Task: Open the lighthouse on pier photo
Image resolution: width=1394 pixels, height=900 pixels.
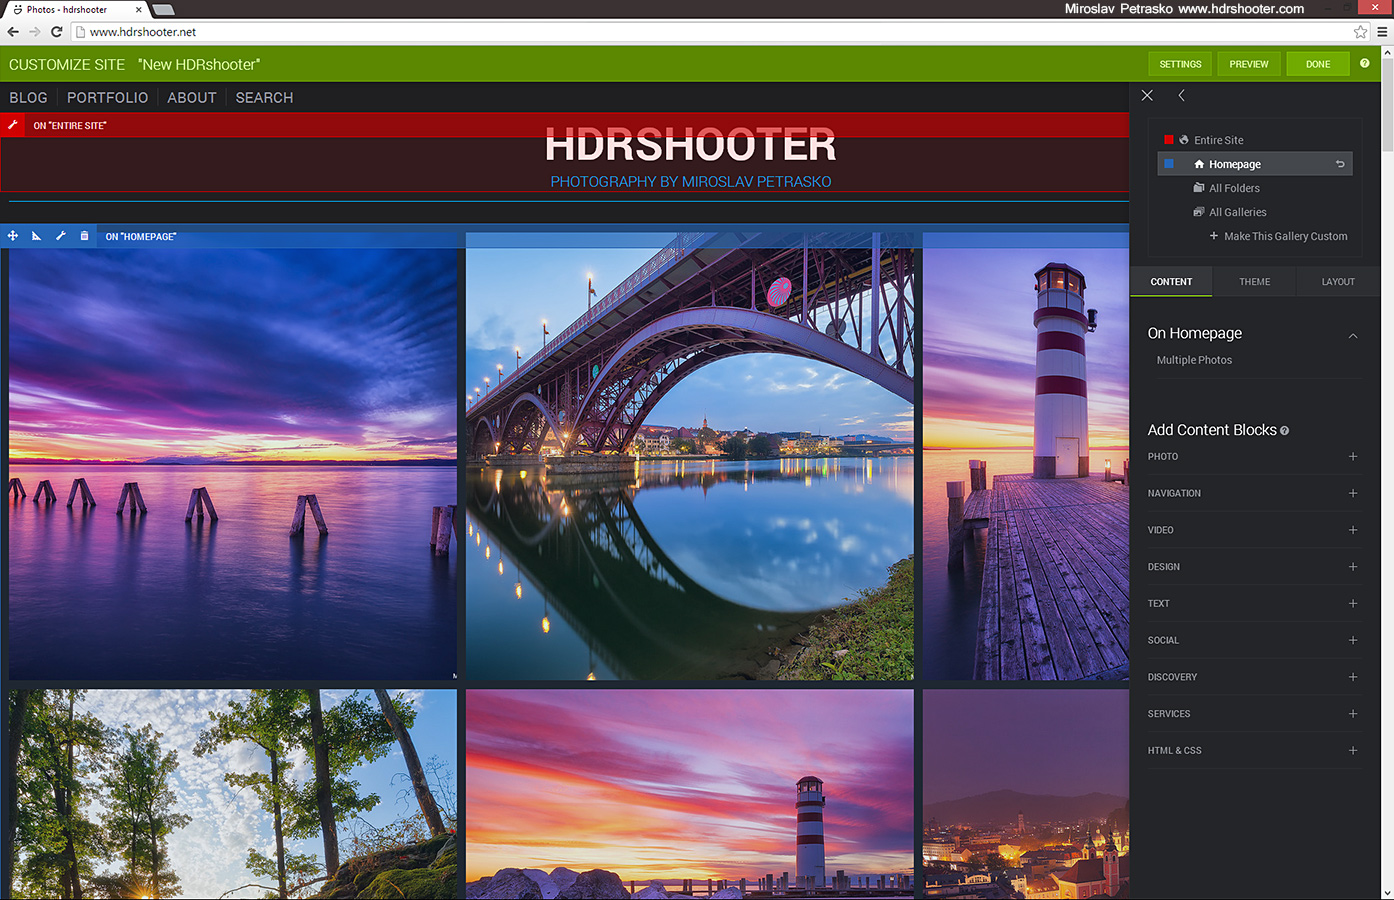Action: pos(1026,456)
